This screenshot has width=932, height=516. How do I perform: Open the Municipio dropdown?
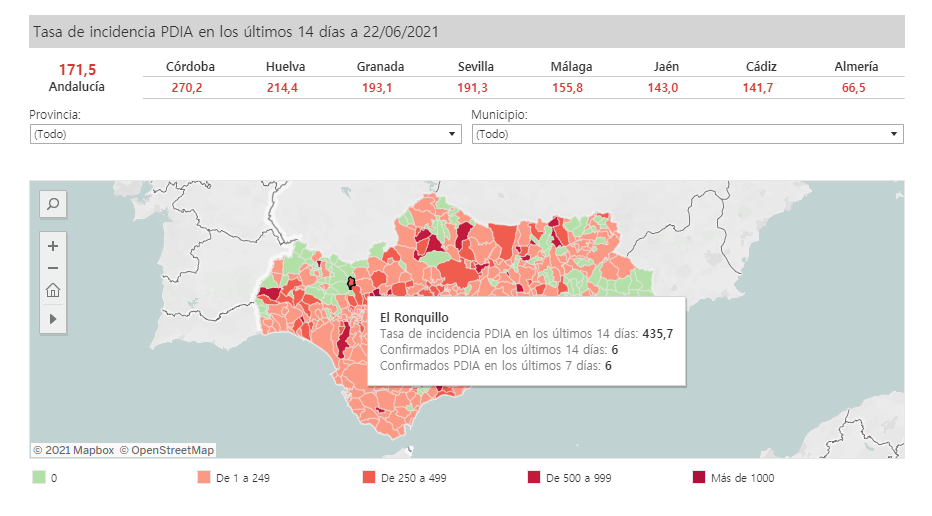click(687, 134)
